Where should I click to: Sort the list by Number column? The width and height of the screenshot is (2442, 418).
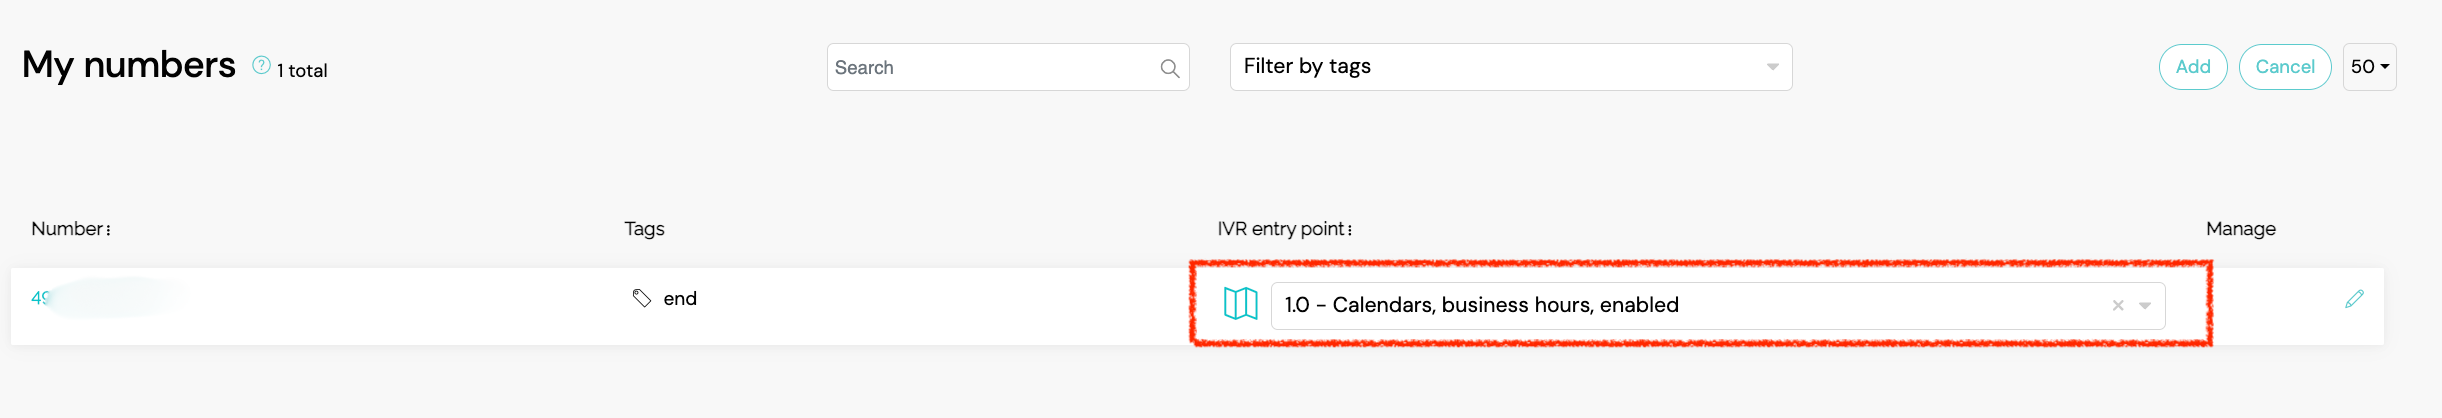coord(71,229)
